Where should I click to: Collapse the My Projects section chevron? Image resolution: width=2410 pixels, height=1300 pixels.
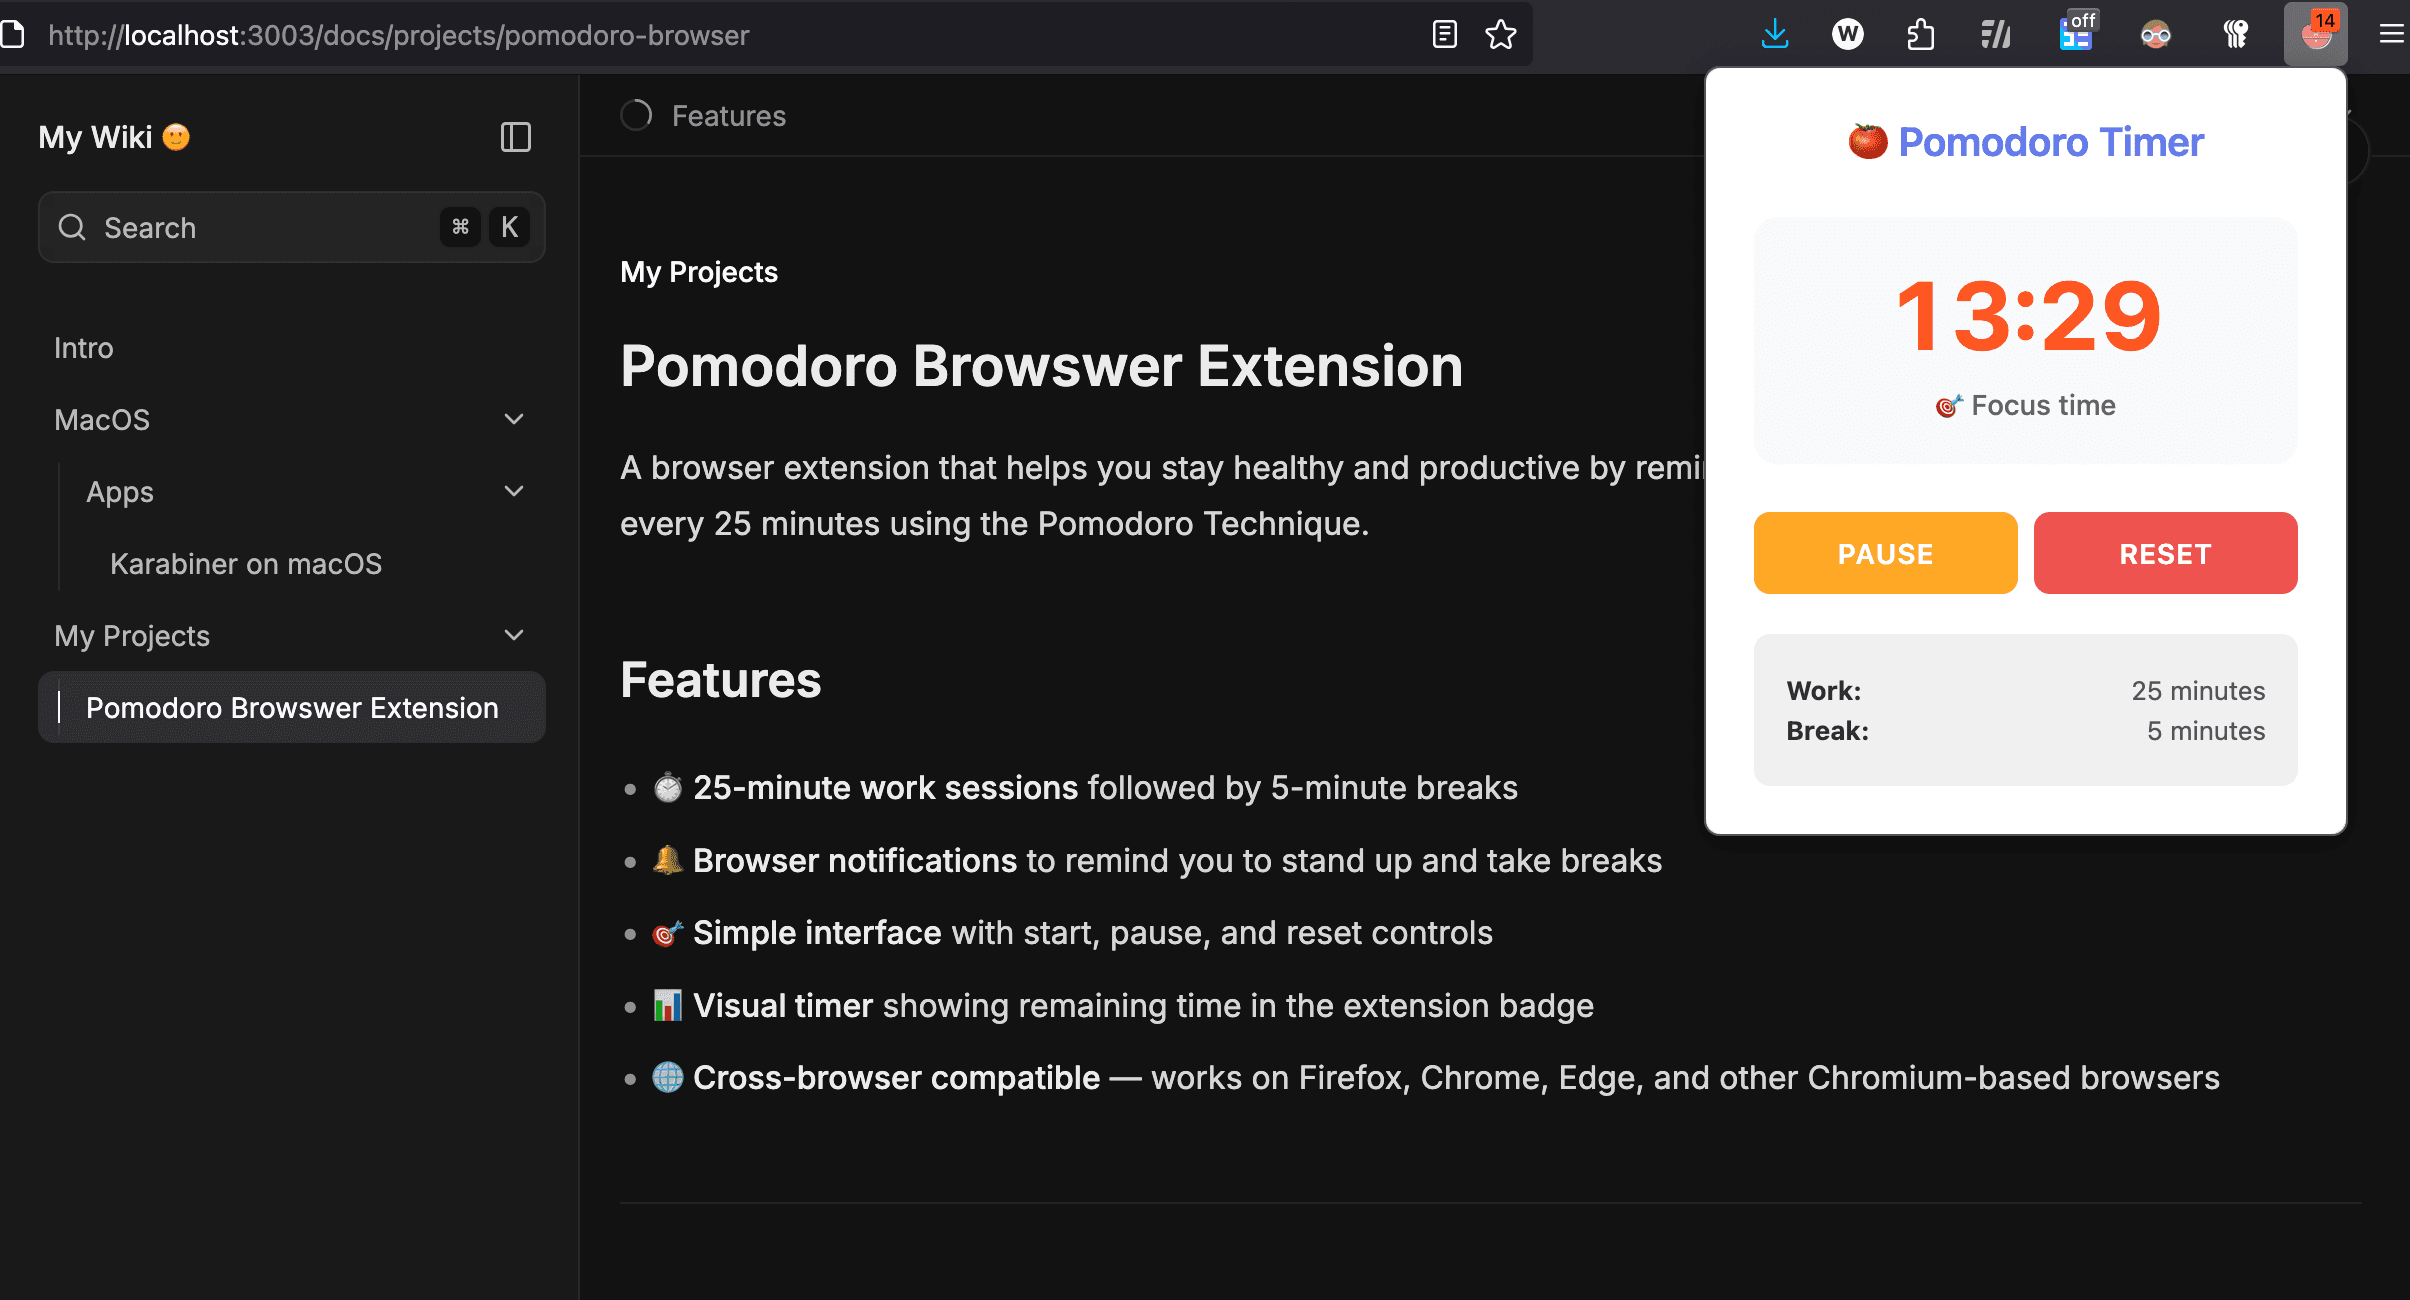click(514, 636)
